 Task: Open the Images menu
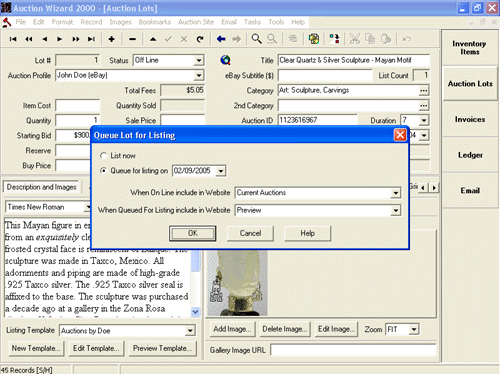coord(120,22)
